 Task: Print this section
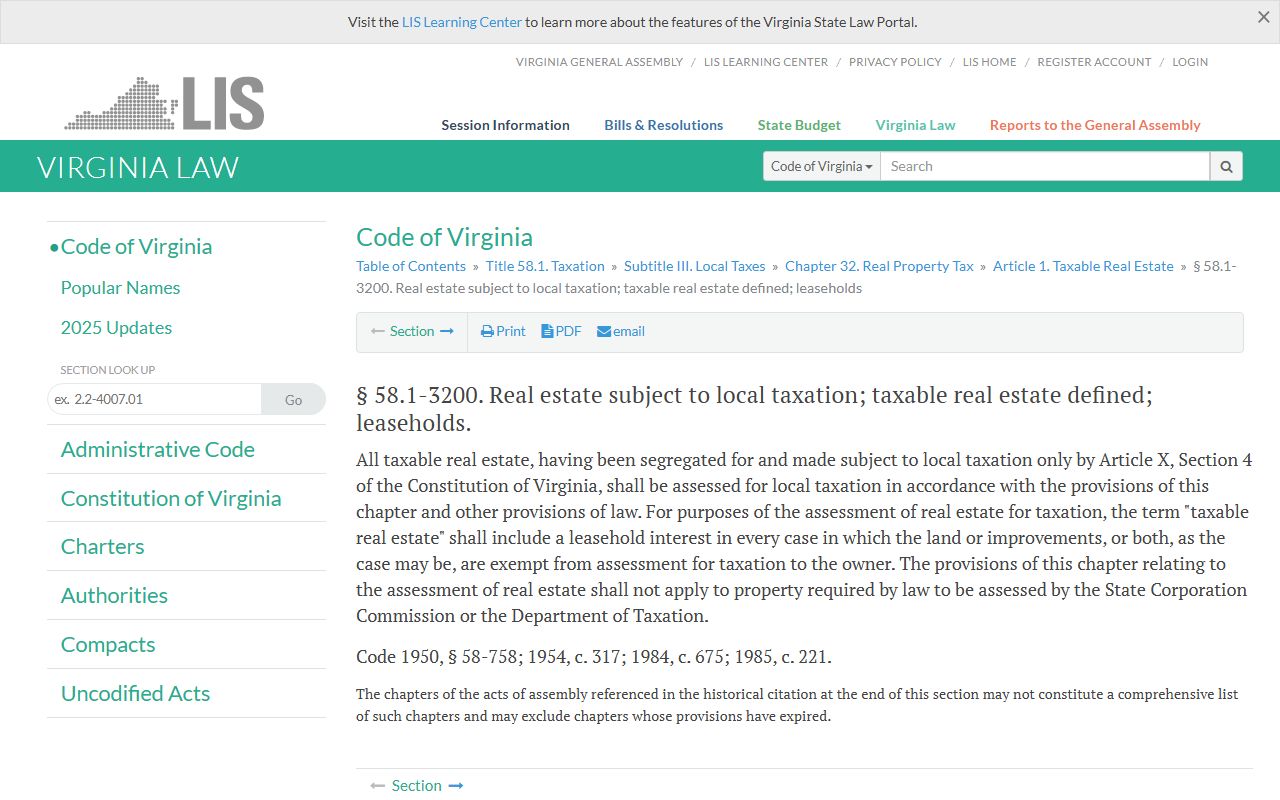tap(503, 331)
